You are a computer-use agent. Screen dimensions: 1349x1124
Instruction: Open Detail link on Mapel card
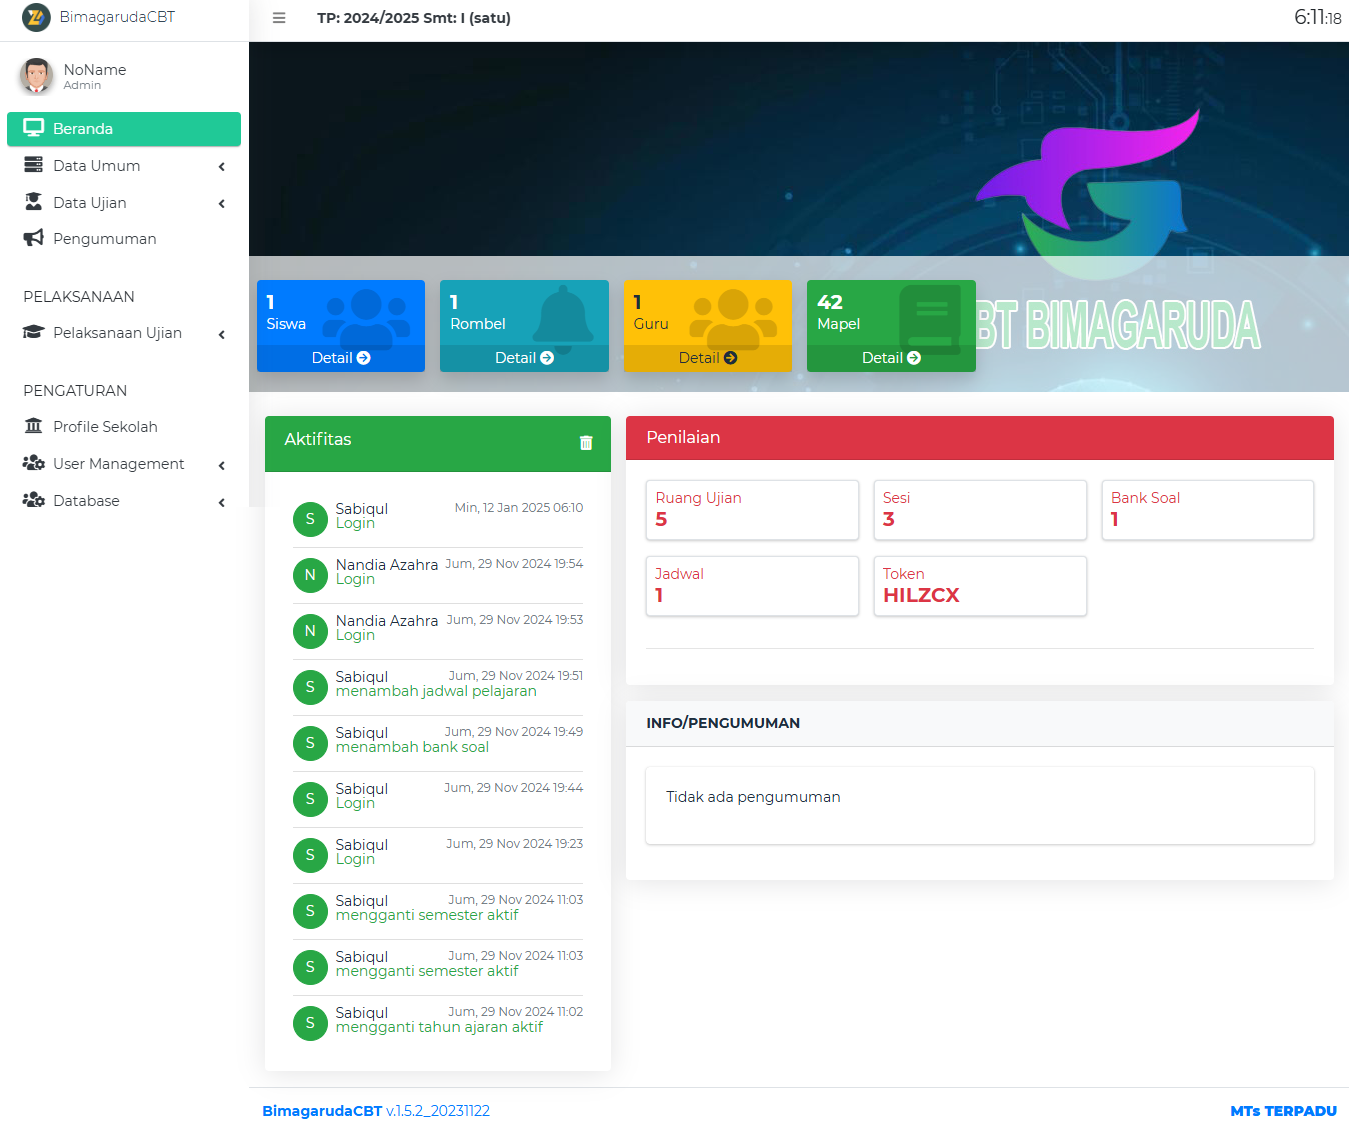pos(891,358)
